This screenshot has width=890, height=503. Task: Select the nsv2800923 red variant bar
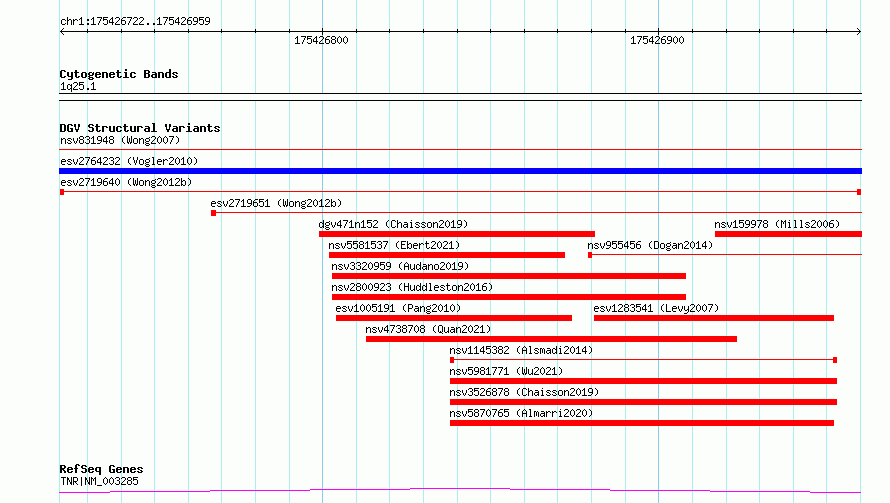point(509,297)
